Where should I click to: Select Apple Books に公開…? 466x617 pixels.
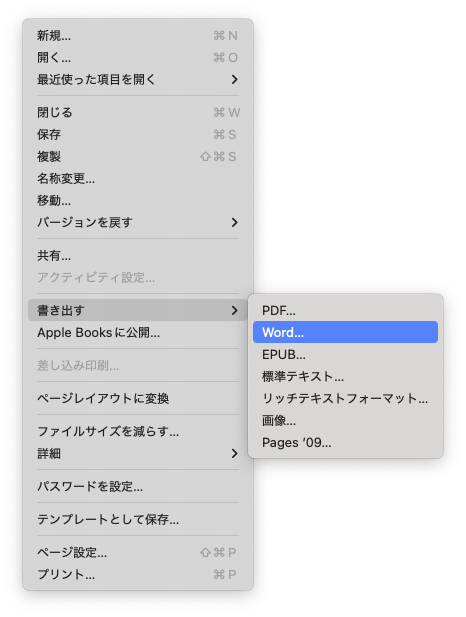coord(138,332)
